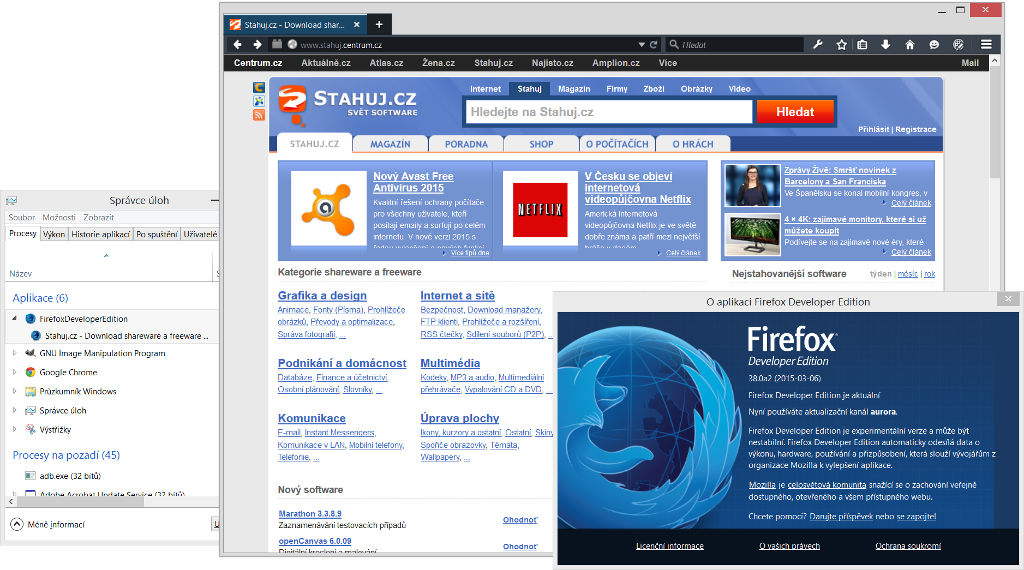Image resolution: width=1024 pixels, height=570 pixels.
Task: Click the Firefox Hledat search box
Action: (735, 44)
